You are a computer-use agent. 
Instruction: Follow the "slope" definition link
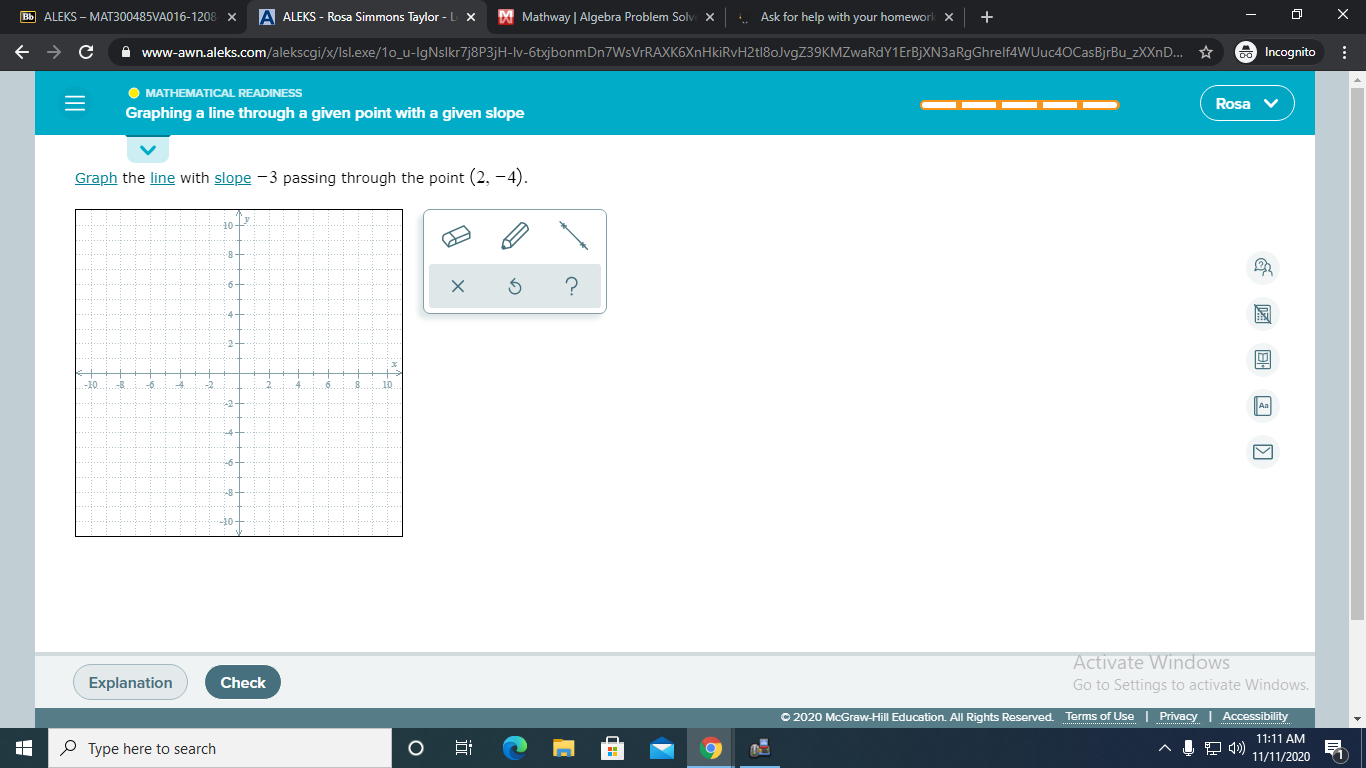[232, 178]
